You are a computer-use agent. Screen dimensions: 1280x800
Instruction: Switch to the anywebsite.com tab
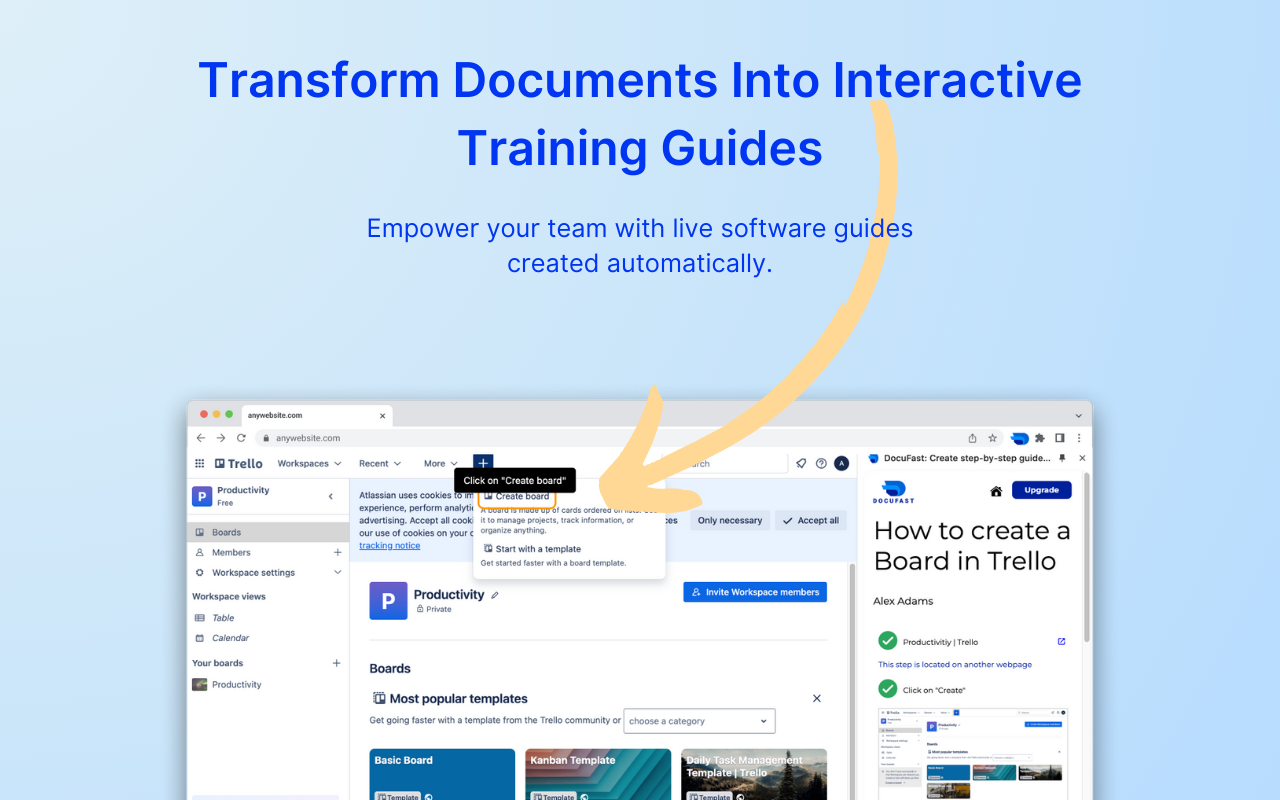[x=317, y=415]
